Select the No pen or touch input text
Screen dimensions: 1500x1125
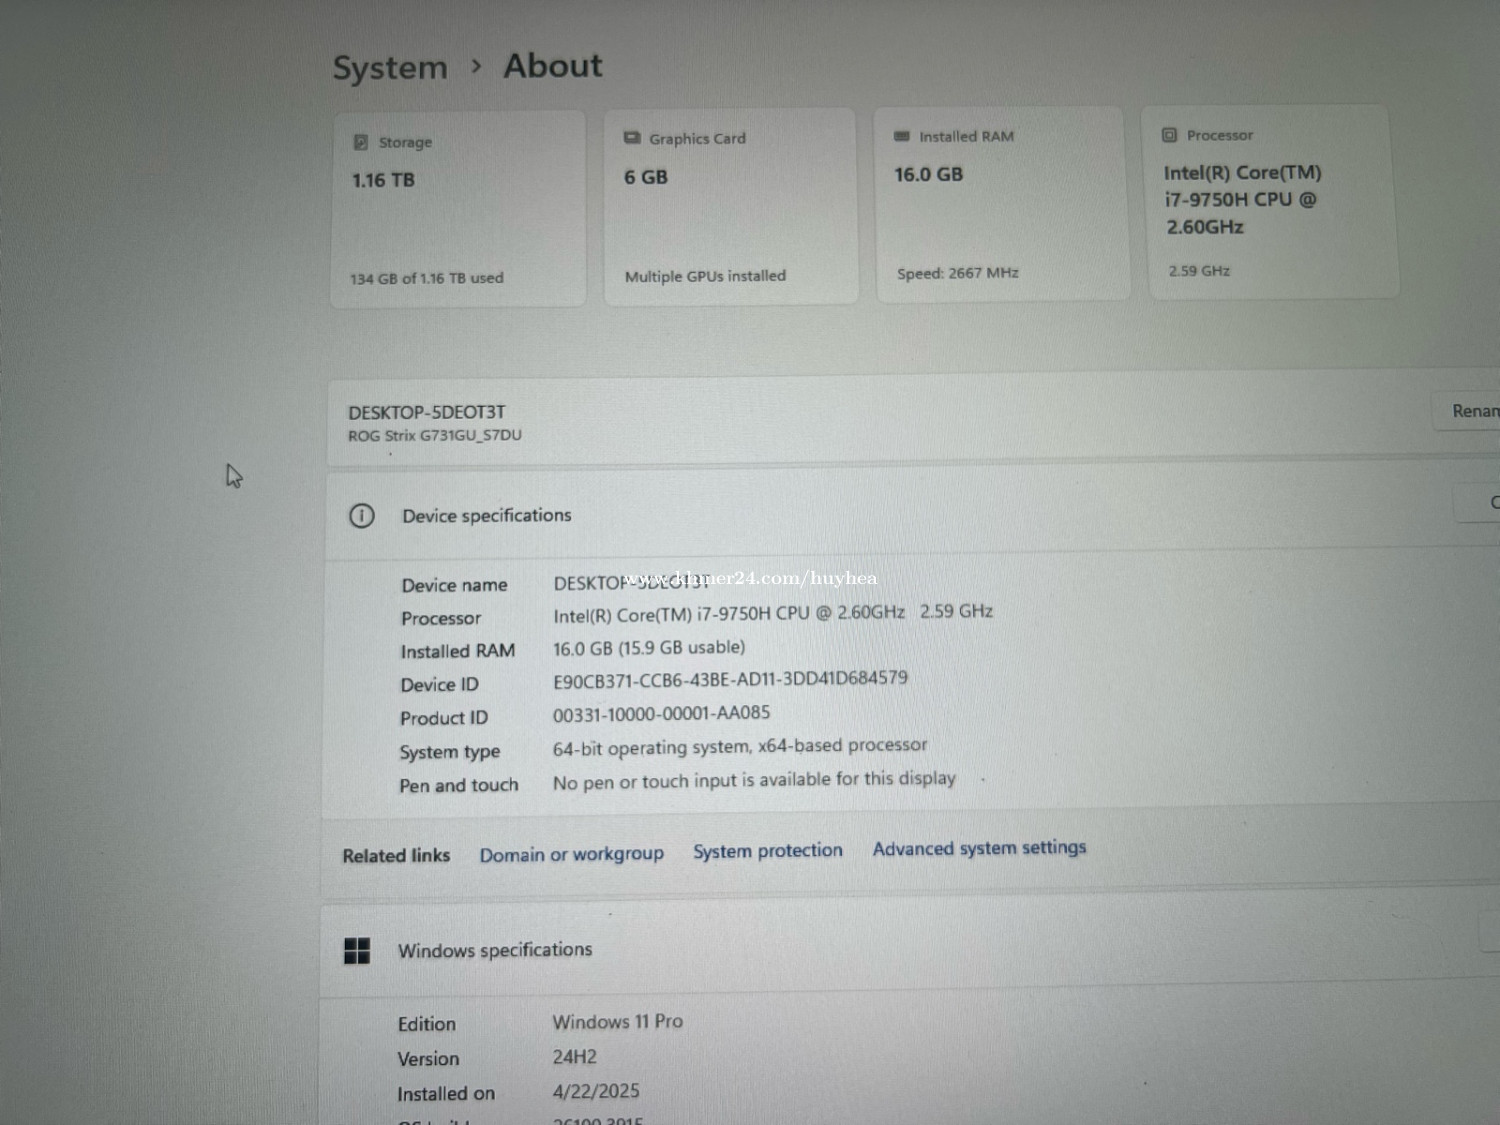tap(754, 780)
